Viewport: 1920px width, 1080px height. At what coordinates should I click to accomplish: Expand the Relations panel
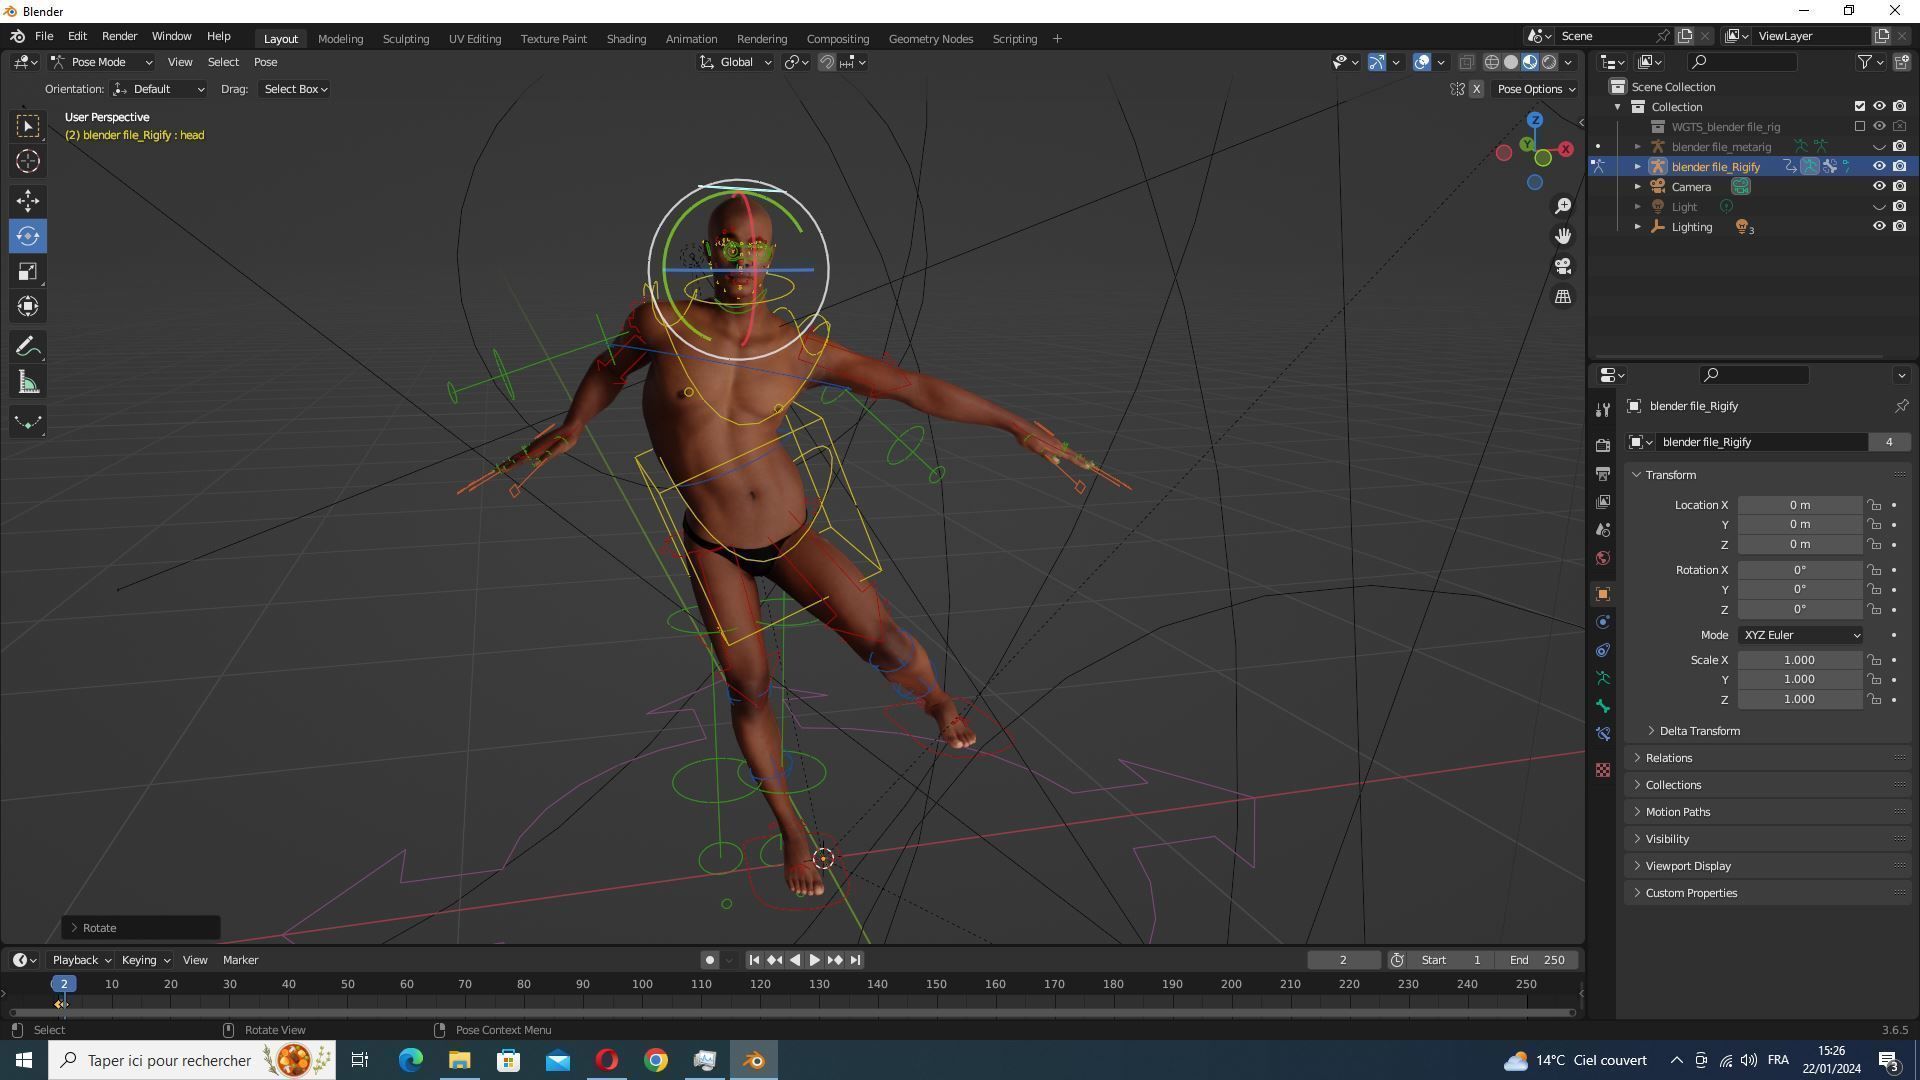[1669, 758]
